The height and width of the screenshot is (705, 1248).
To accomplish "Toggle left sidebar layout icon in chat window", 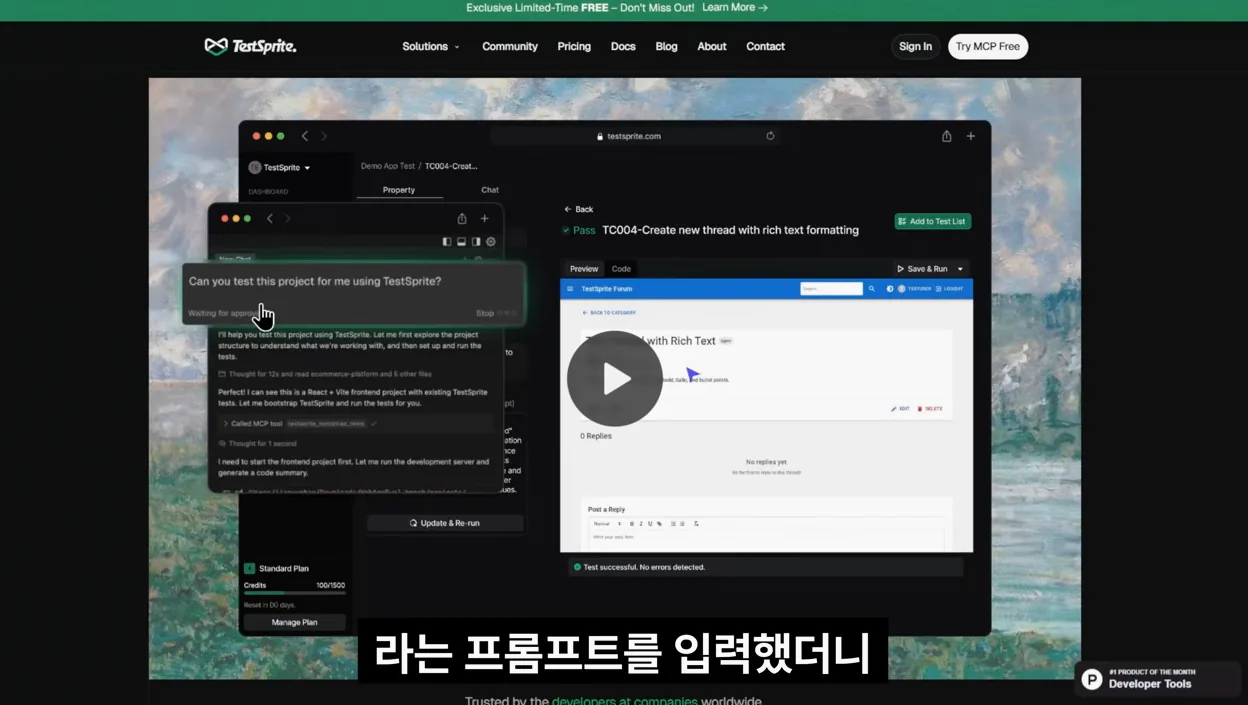I will click(x=446, y=241).
